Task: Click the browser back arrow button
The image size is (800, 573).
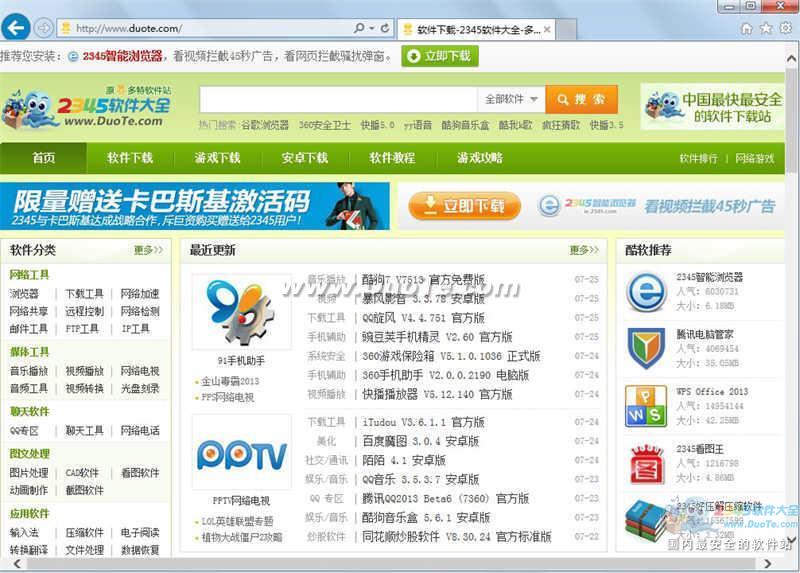Action: [16, 28]
